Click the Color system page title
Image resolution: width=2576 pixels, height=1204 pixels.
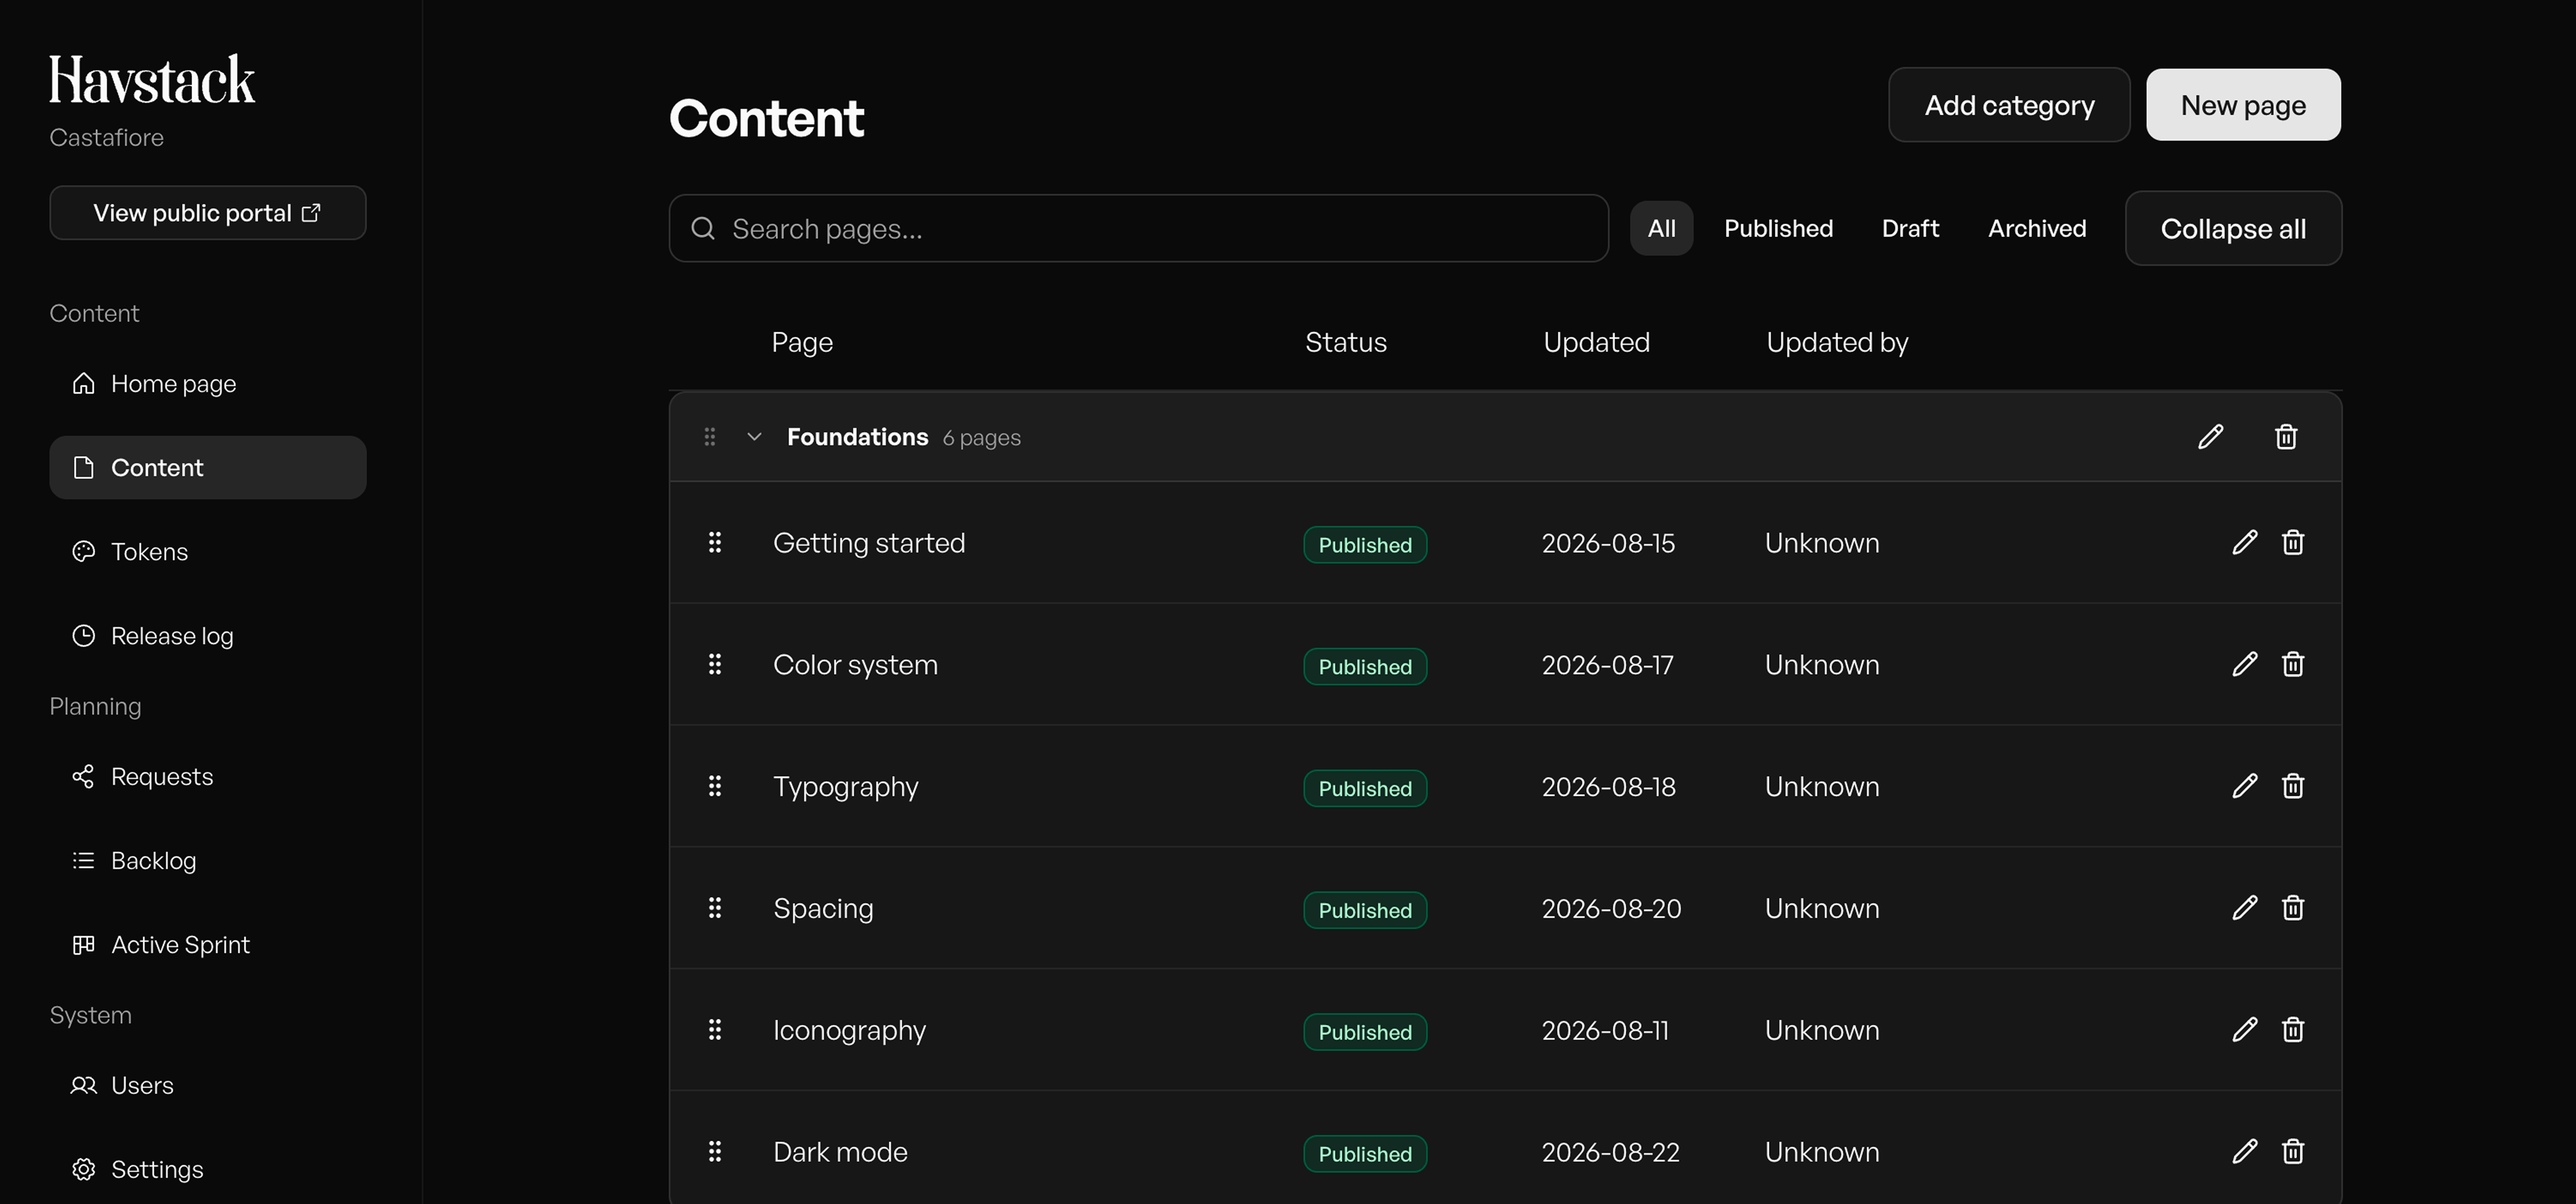pyautogui.click(x=855, y=665)
